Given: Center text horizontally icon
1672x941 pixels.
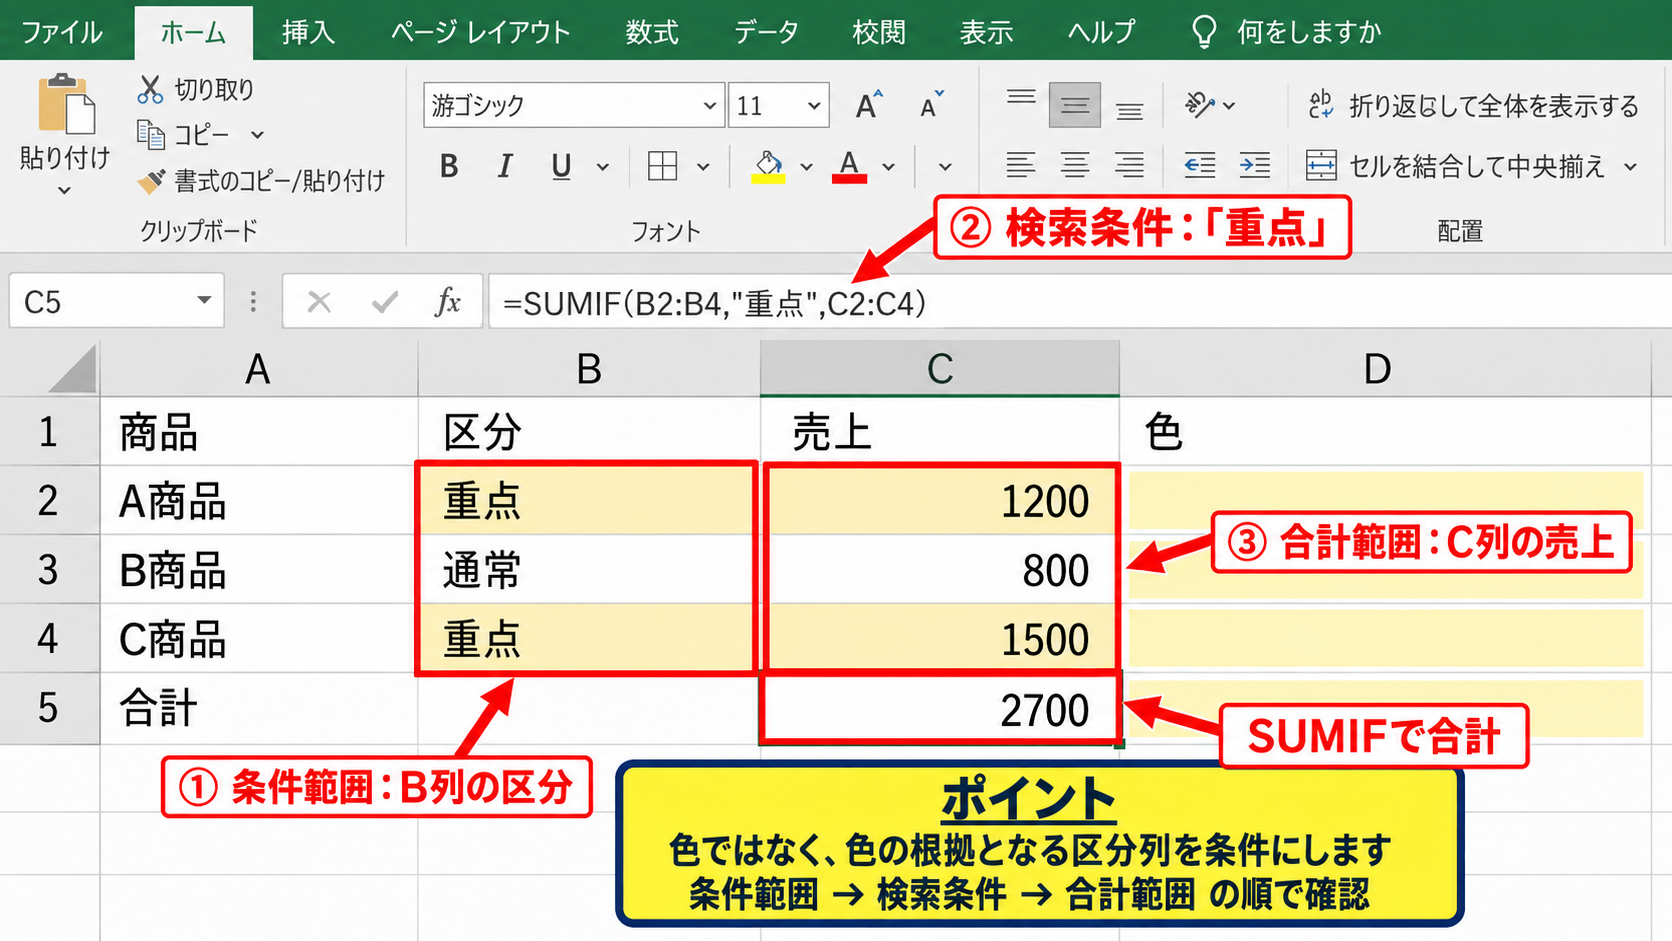Looking at the screenshot, I should 1075,165.
